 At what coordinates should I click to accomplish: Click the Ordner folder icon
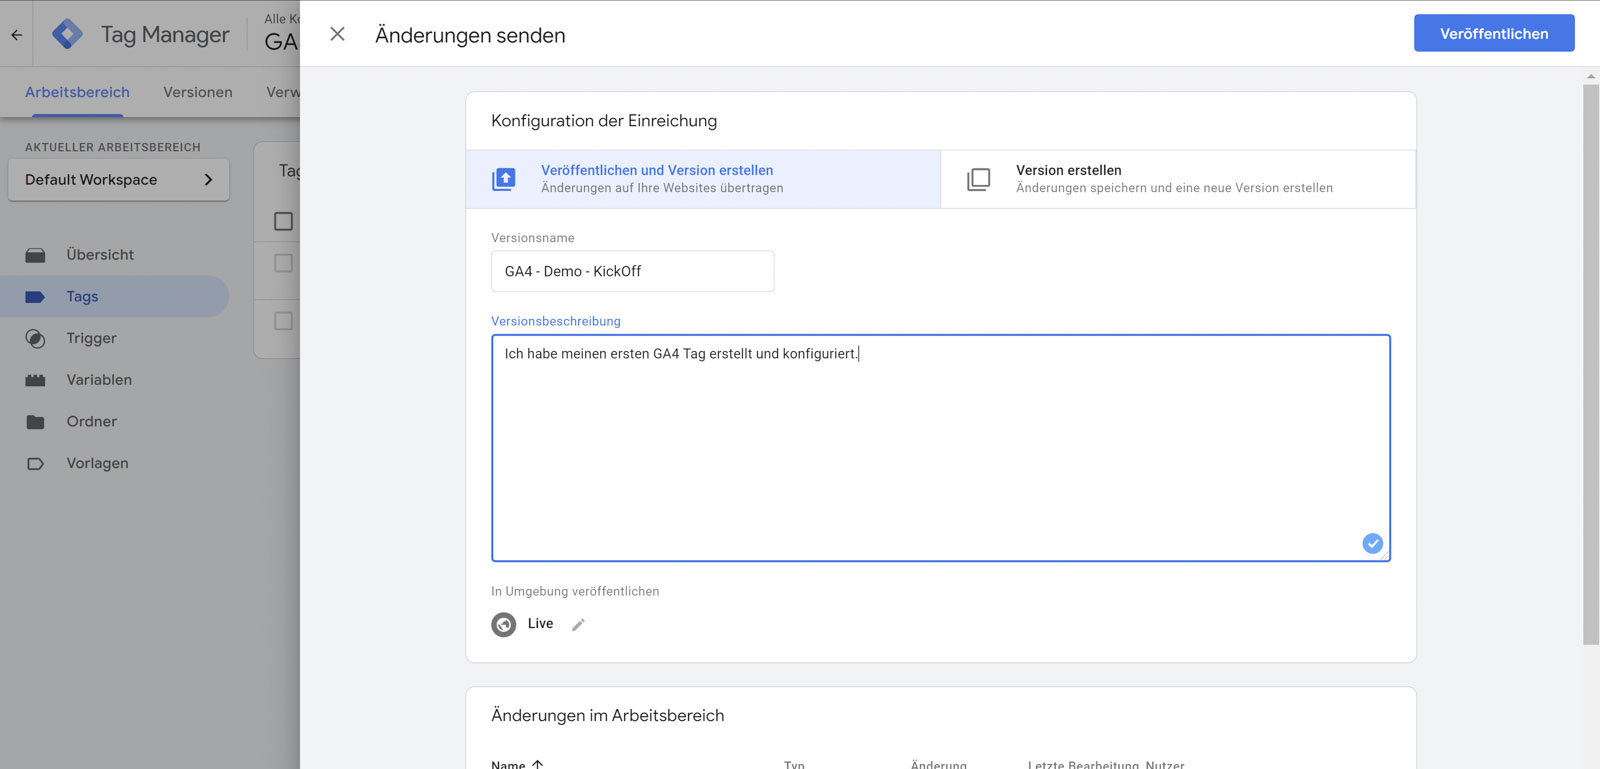point(35,422)
